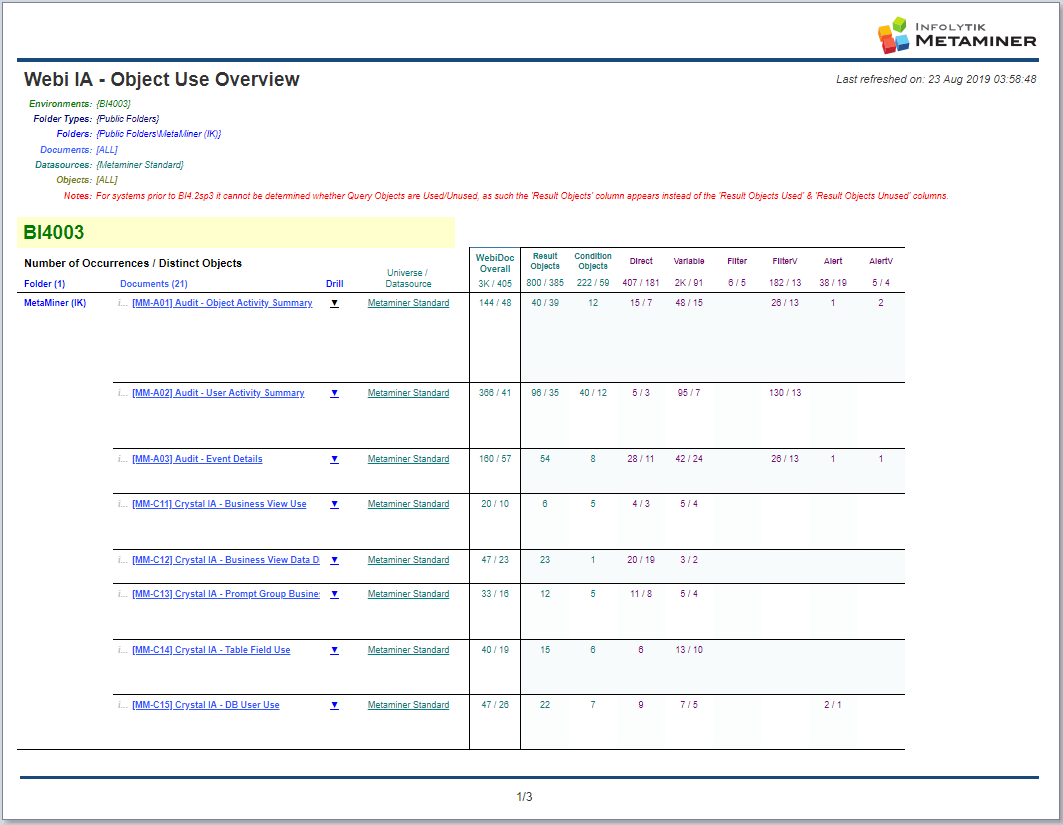This screenshot has width=1063, height=825.
Task: Click the 160 / 57 overall cell
Action: 495,459
